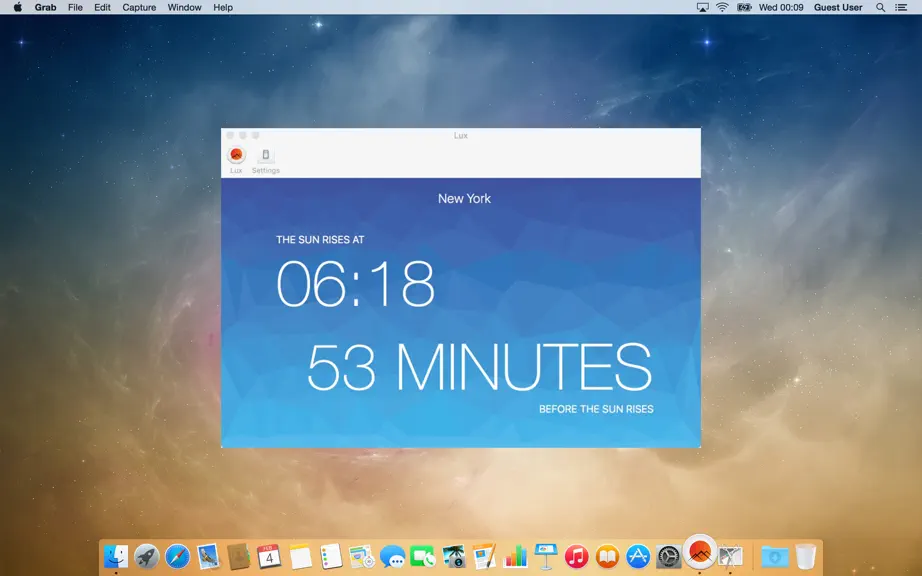Image resolution: width=922 pixels, height=576 pixels.
Task: Open Calendar icon showing 4
Action: pyautogui.click(x=269, y=556)
